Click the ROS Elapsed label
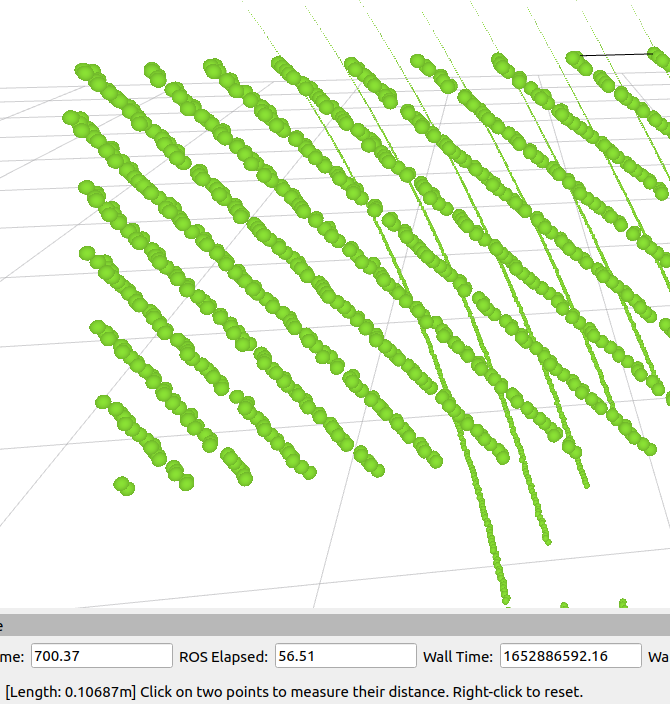Screen dimensions: 670x704 (223, 656)
